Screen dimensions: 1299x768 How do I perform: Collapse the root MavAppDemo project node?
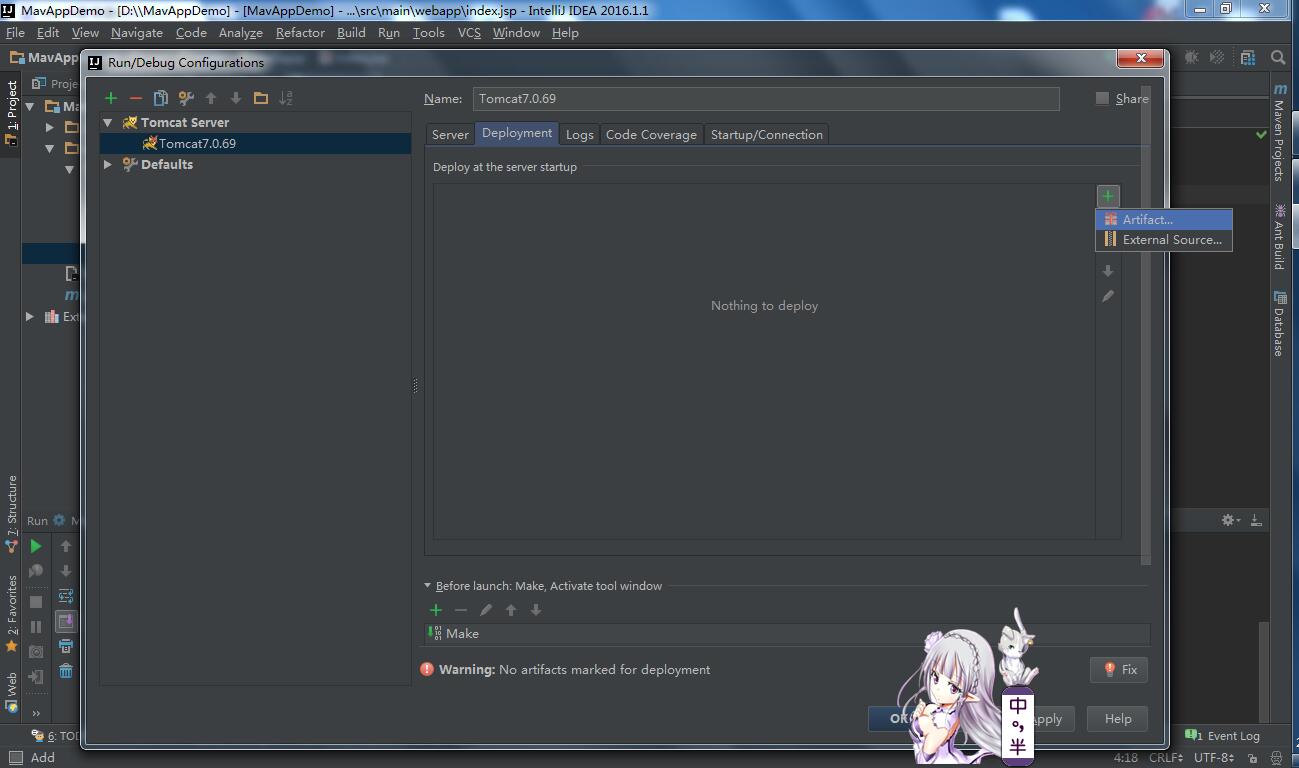tap(30, 106)
